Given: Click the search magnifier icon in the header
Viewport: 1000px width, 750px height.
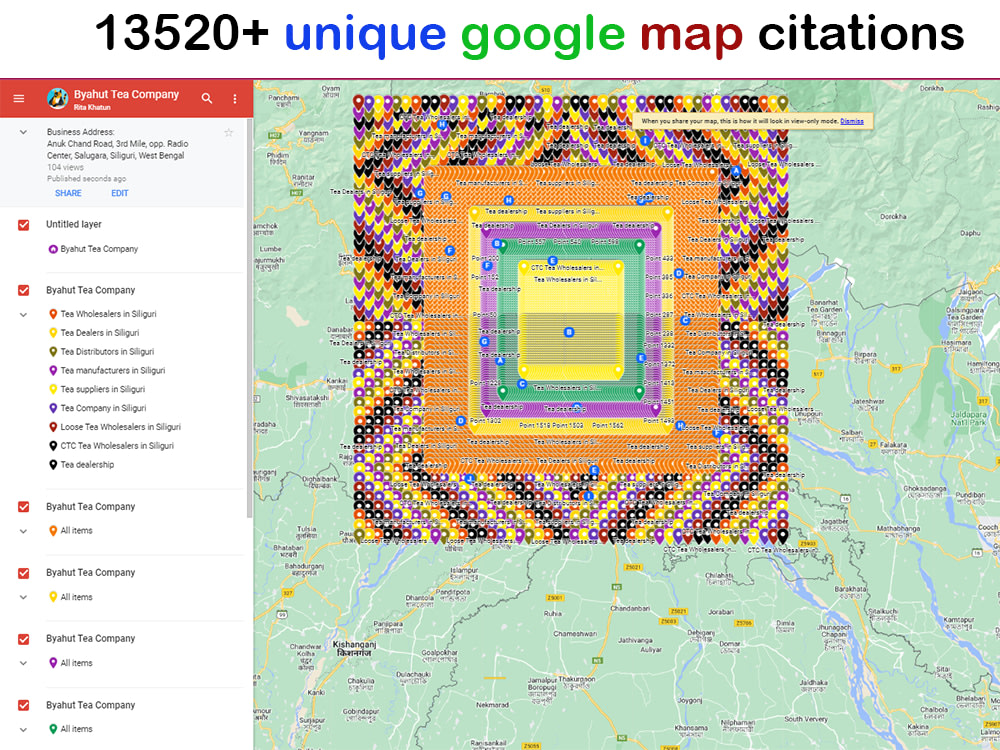Looking at the screenshot, I should [x=207, y=98].
